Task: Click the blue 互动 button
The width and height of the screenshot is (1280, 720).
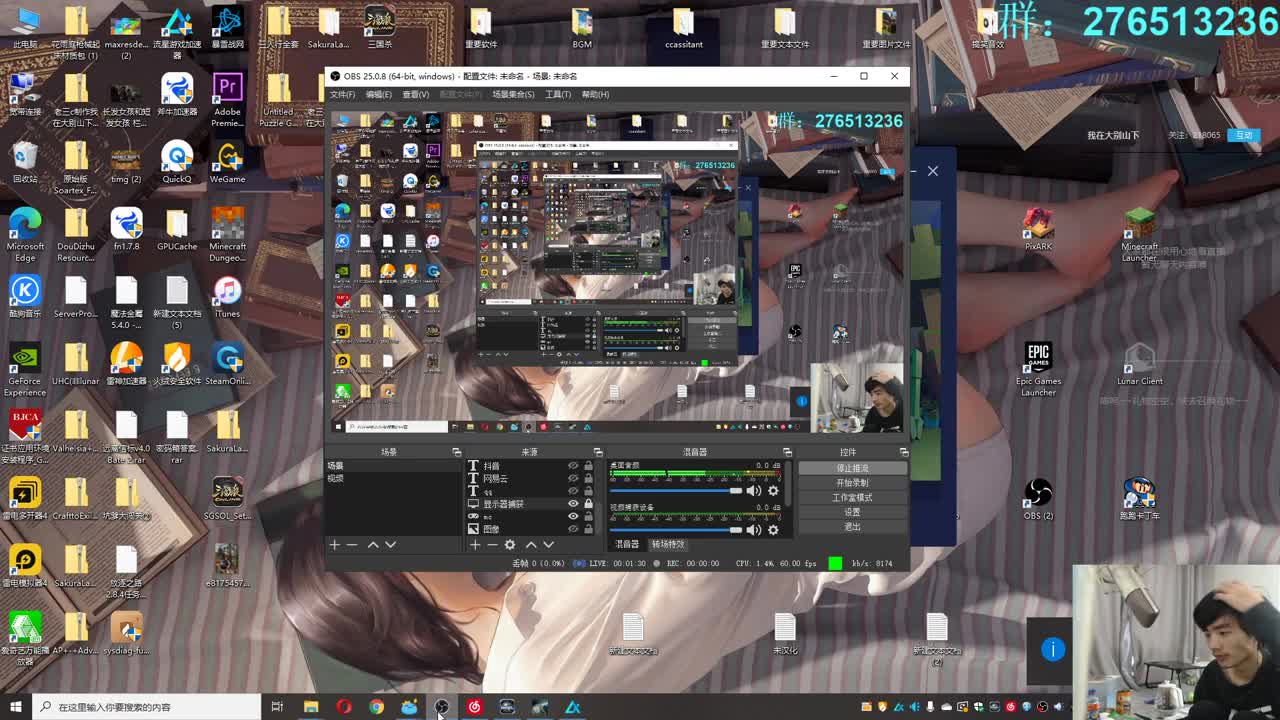Action: coord(1244,135)
